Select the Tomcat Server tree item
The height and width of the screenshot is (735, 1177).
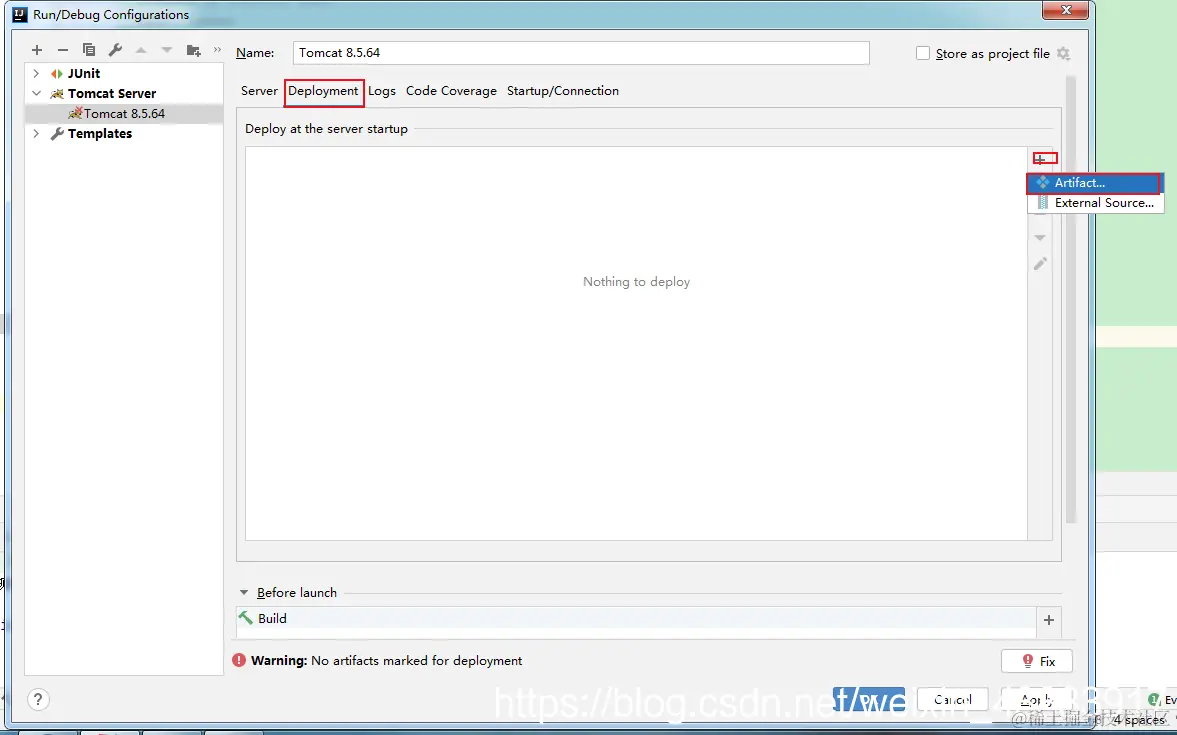pos(112,93)
